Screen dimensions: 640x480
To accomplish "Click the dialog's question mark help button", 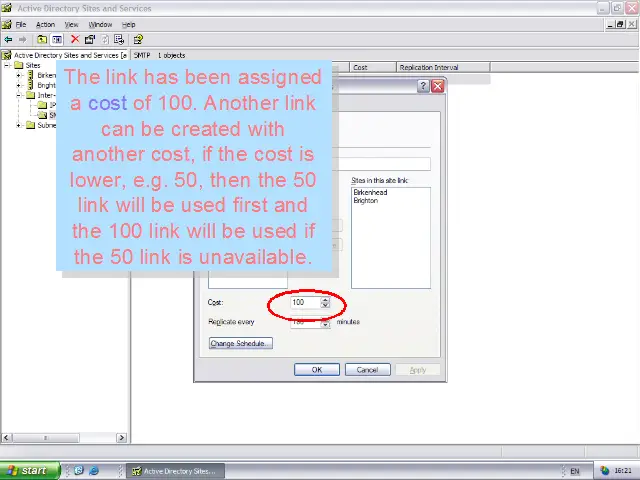I will point(423,87).
